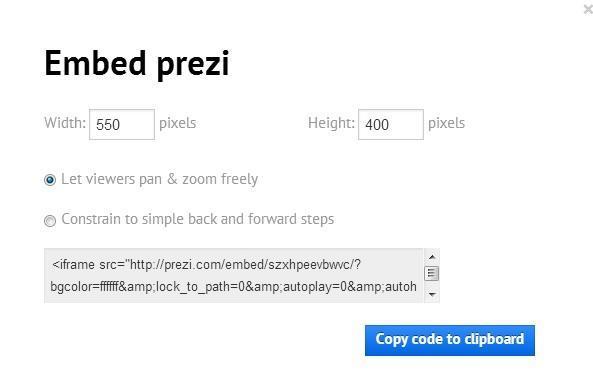Click the bgcolor line of the embed code
The width and height of the screenshot is (593, 374).
coord(233,287)
